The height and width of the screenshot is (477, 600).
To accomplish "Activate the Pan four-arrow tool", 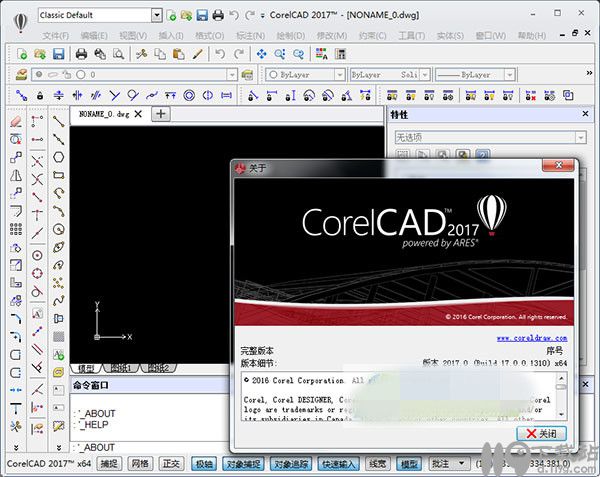I will click(262, 54).
